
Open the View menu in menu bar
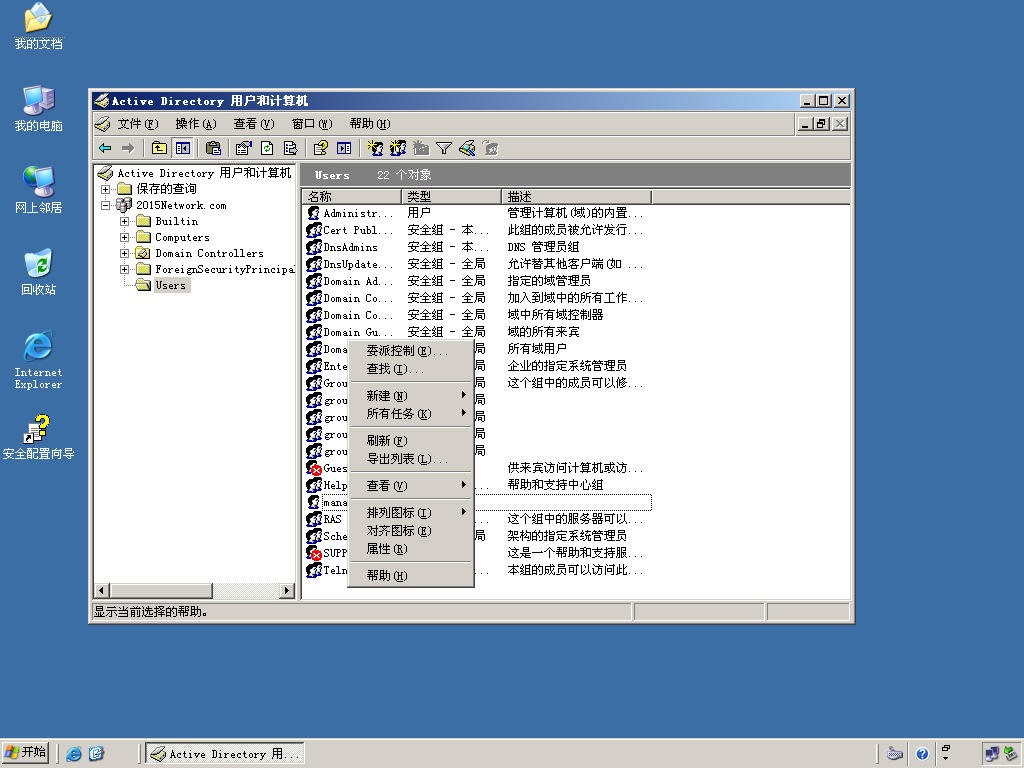254,123
